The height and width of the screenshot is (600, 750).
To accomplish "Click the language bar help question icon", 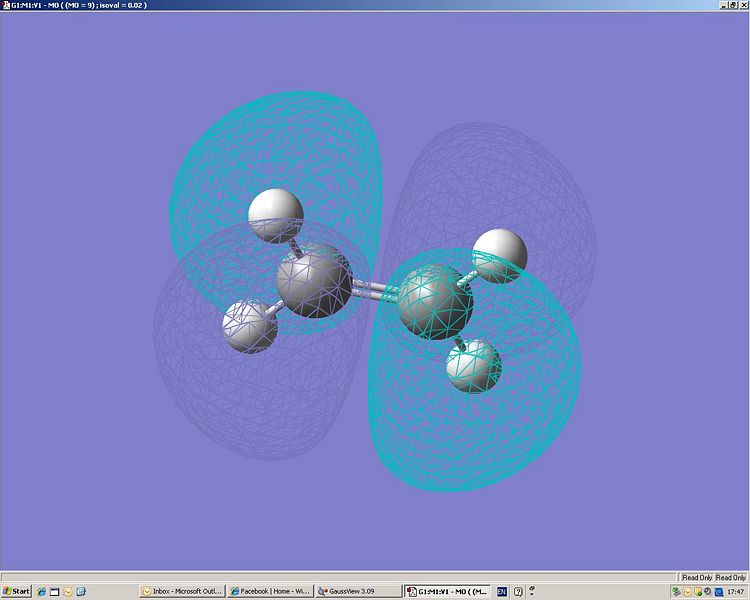I will [x=518, y=592].
